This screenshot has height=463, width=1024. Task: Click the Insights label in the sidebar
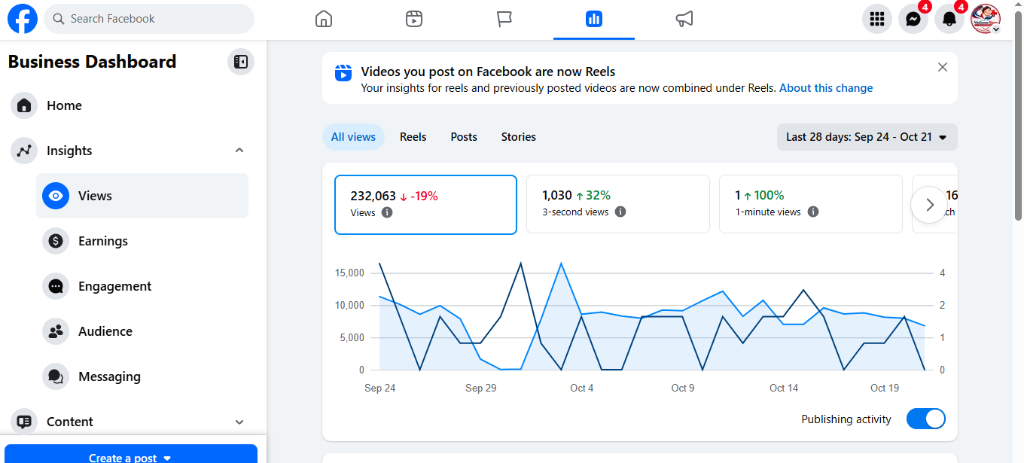pyautogui.click(x=69, y=151)
